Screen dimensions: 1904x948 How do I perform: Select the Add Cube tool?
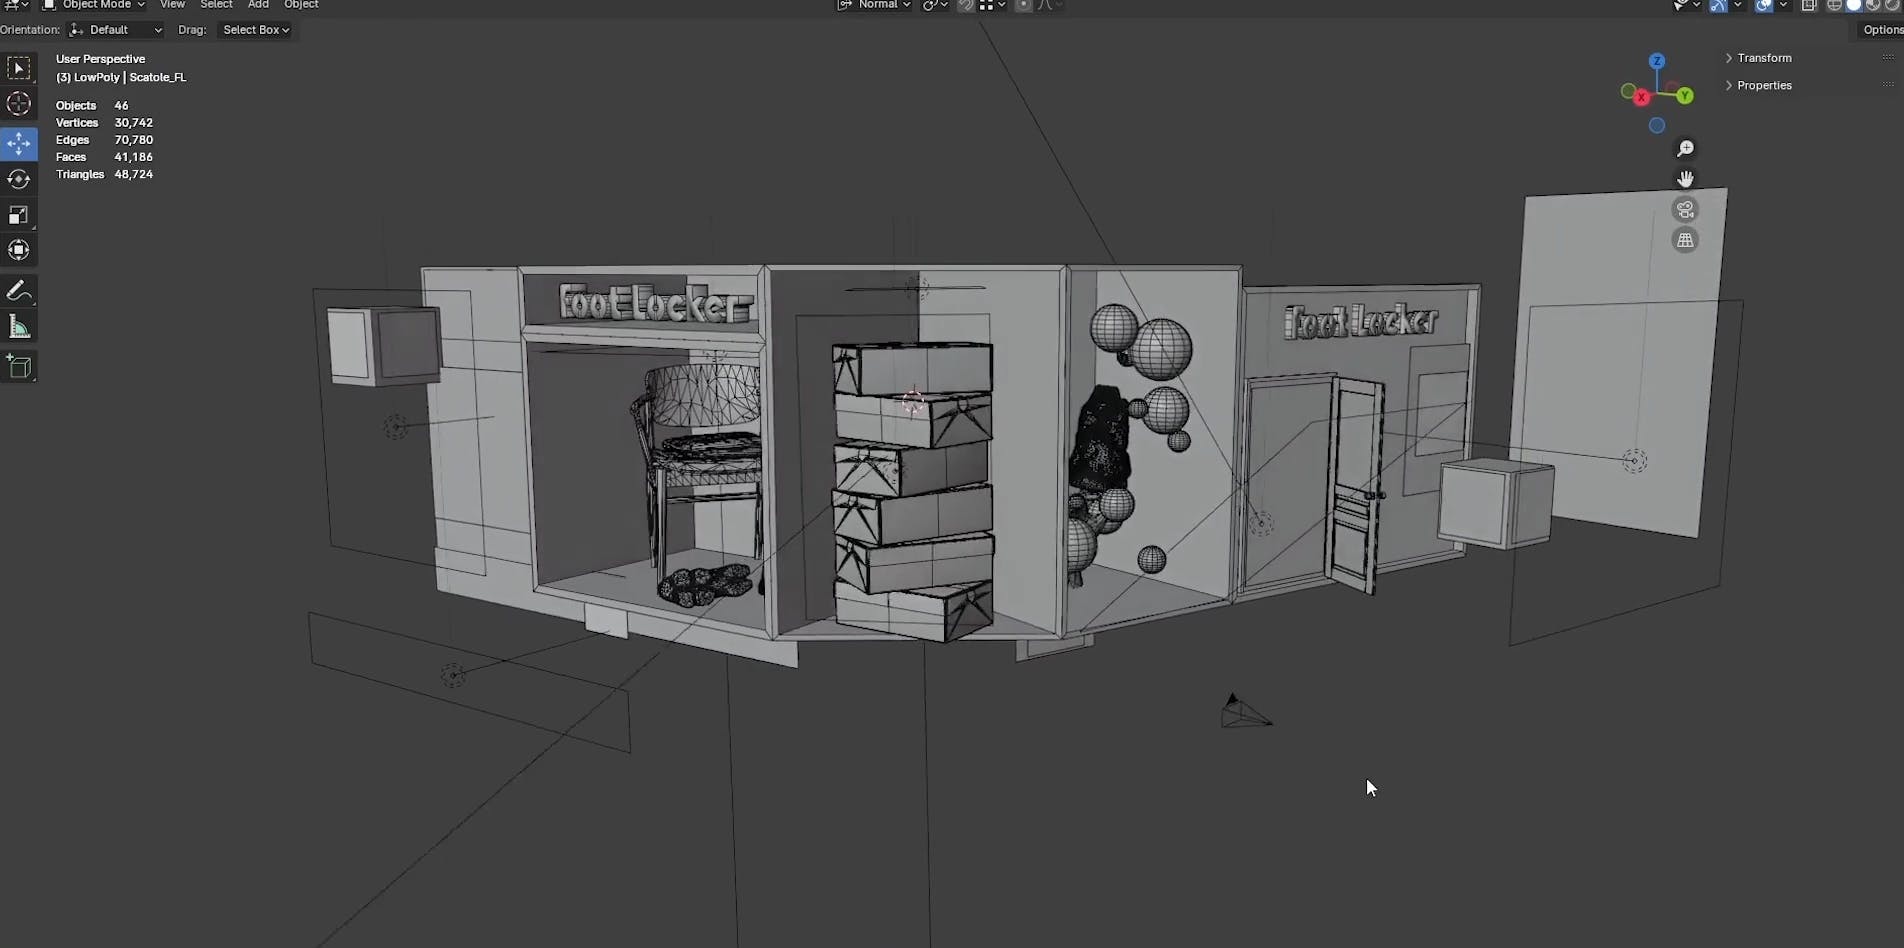[x=19, y=367]
